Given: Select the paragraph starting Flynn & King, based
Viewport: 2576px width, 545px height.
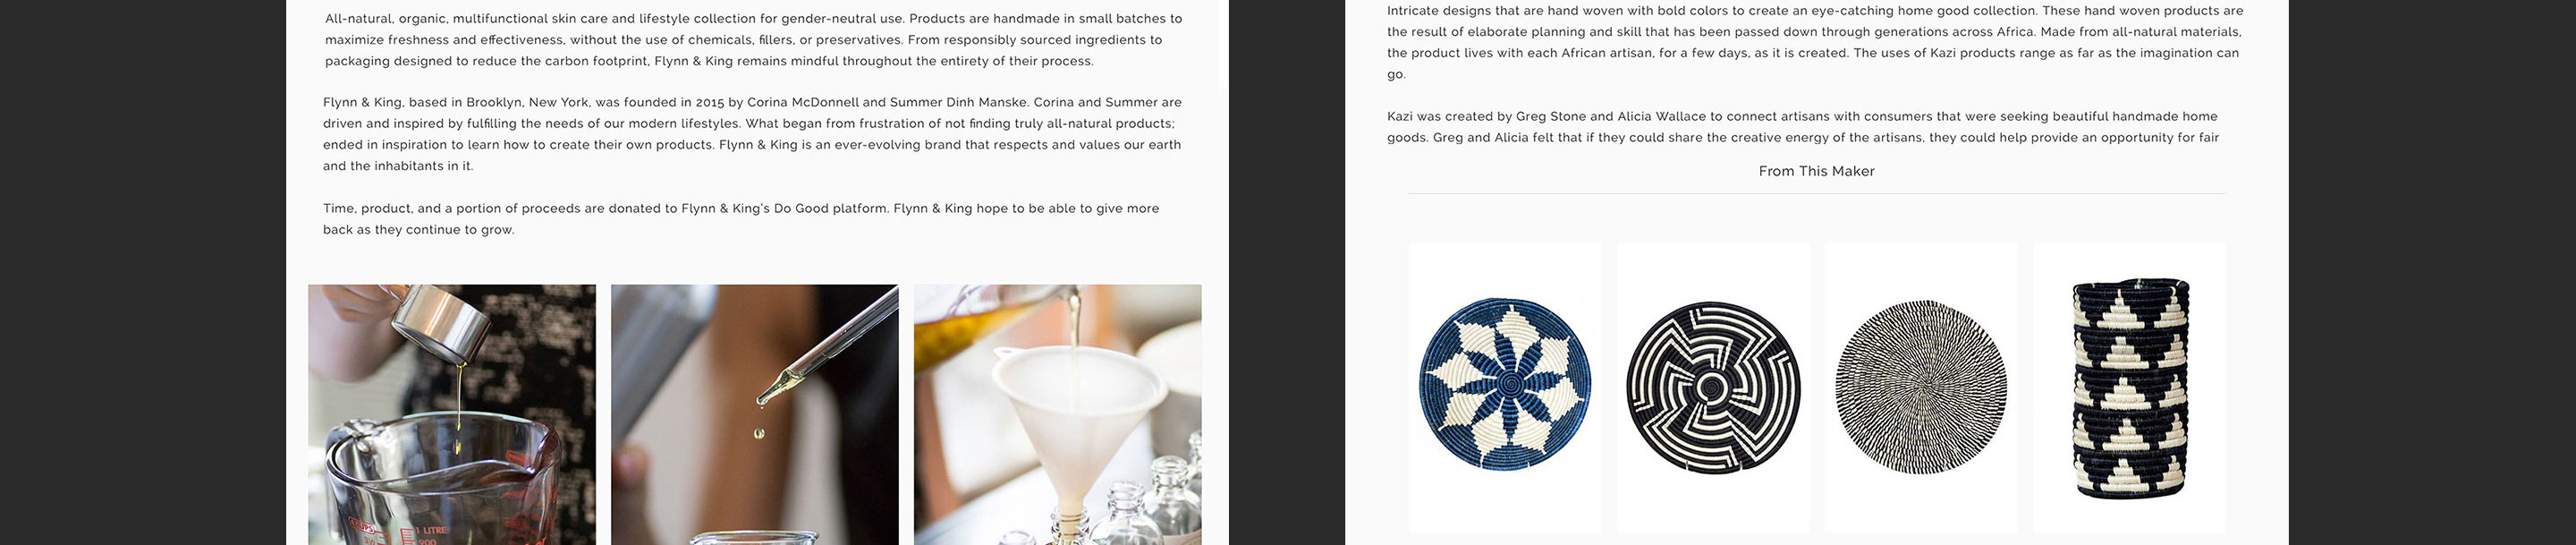Looking at the screenshot, I should 752,134.
